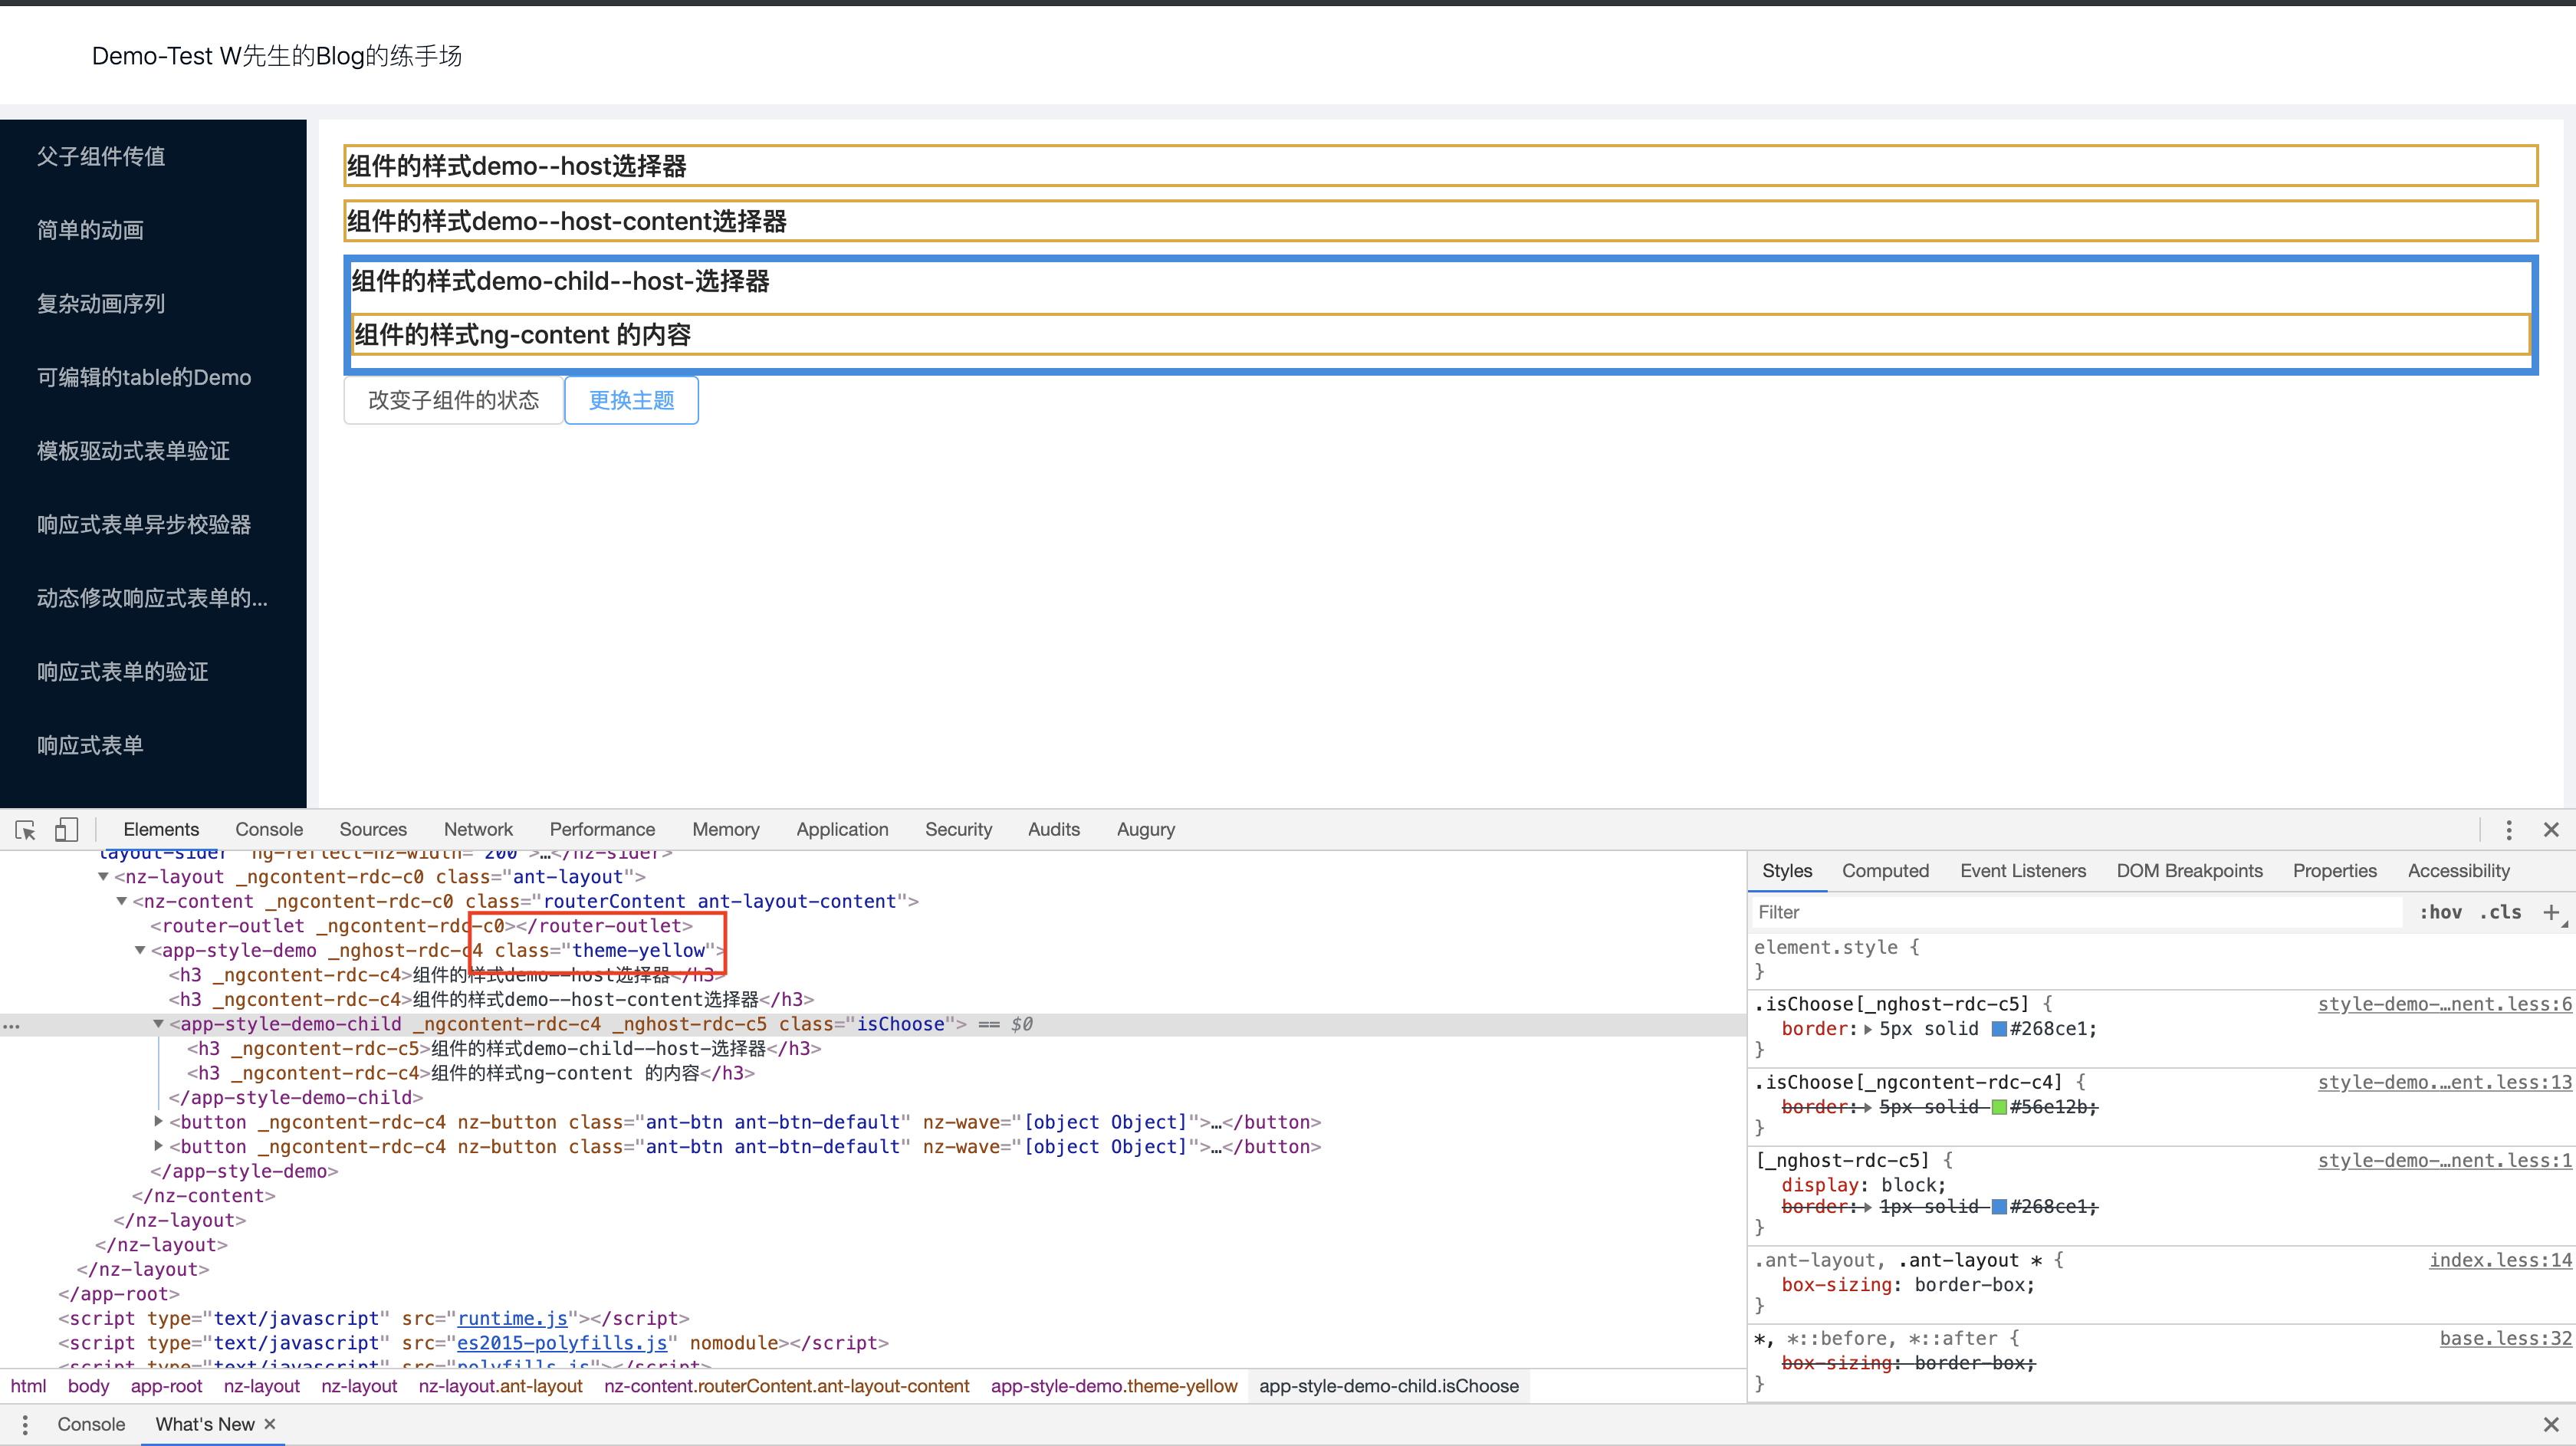Click the #268ce1 blue color swatch

pos(1999,1029)
